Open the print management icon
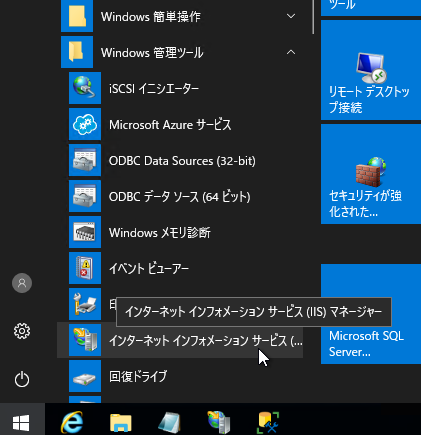The width and height of the screenshot is (421, 435). pyautogui.click(x=85, y=304)
